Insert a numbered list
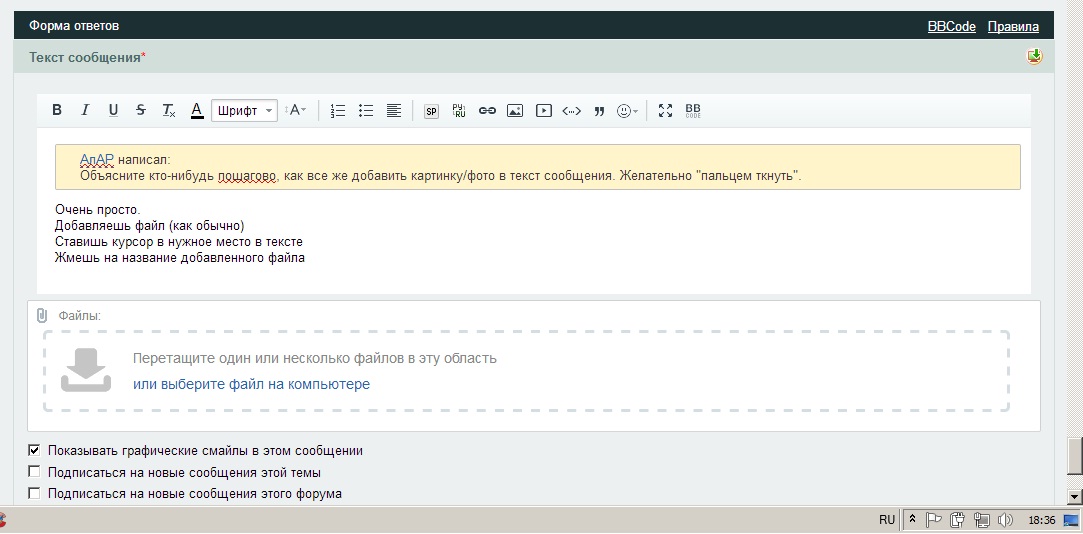1083x534 pixels. pyautogui.click(x=338, y=111)
